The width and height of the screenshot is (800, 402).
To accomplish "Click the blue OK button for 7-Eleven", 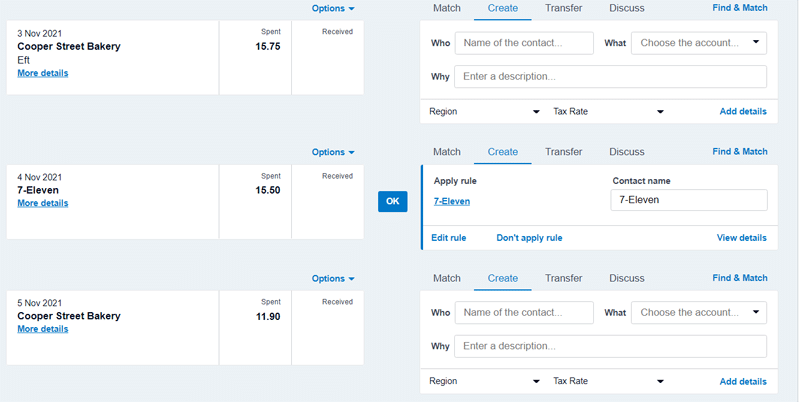I will click(392, 202).
